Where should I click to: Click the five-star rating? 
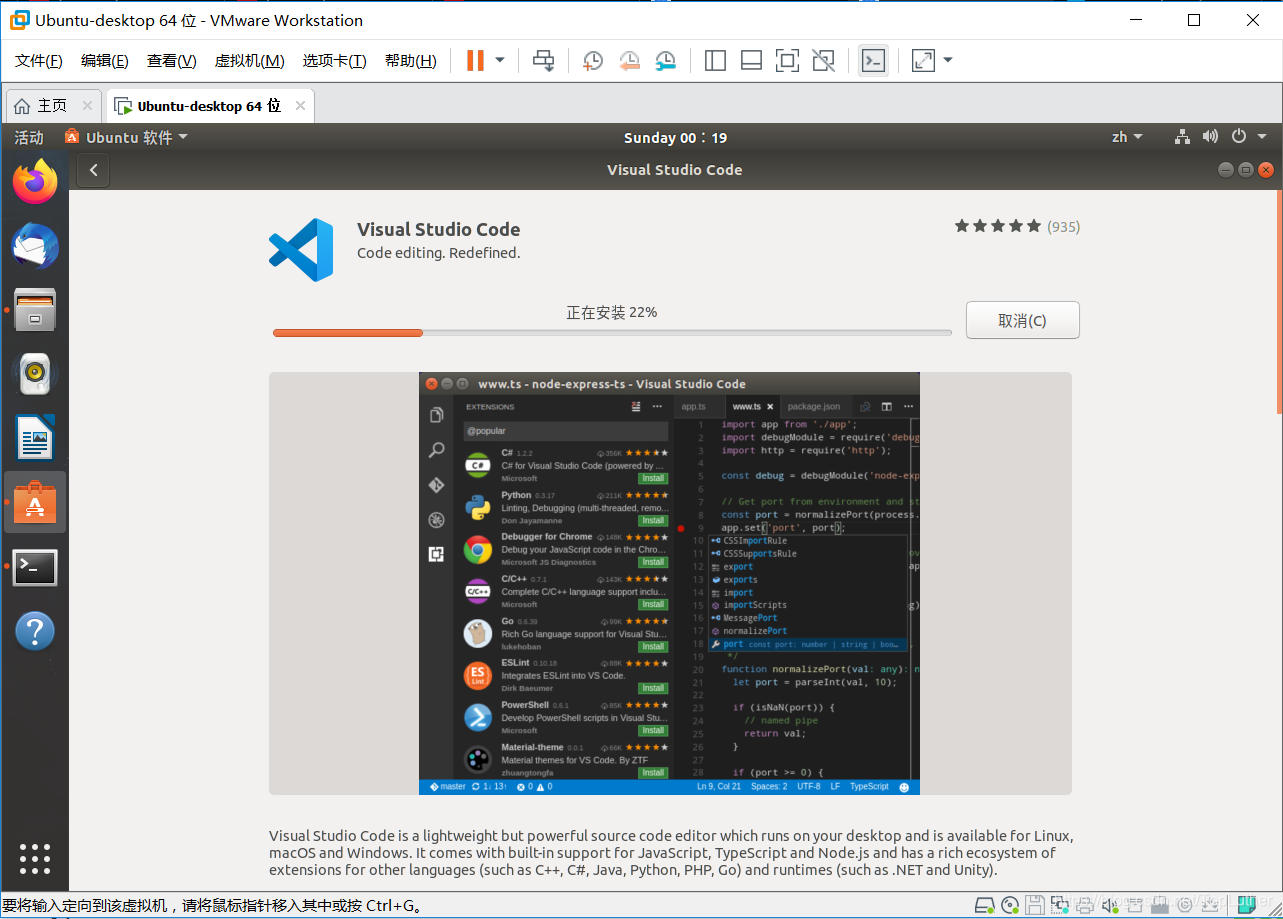pos(997,227)
